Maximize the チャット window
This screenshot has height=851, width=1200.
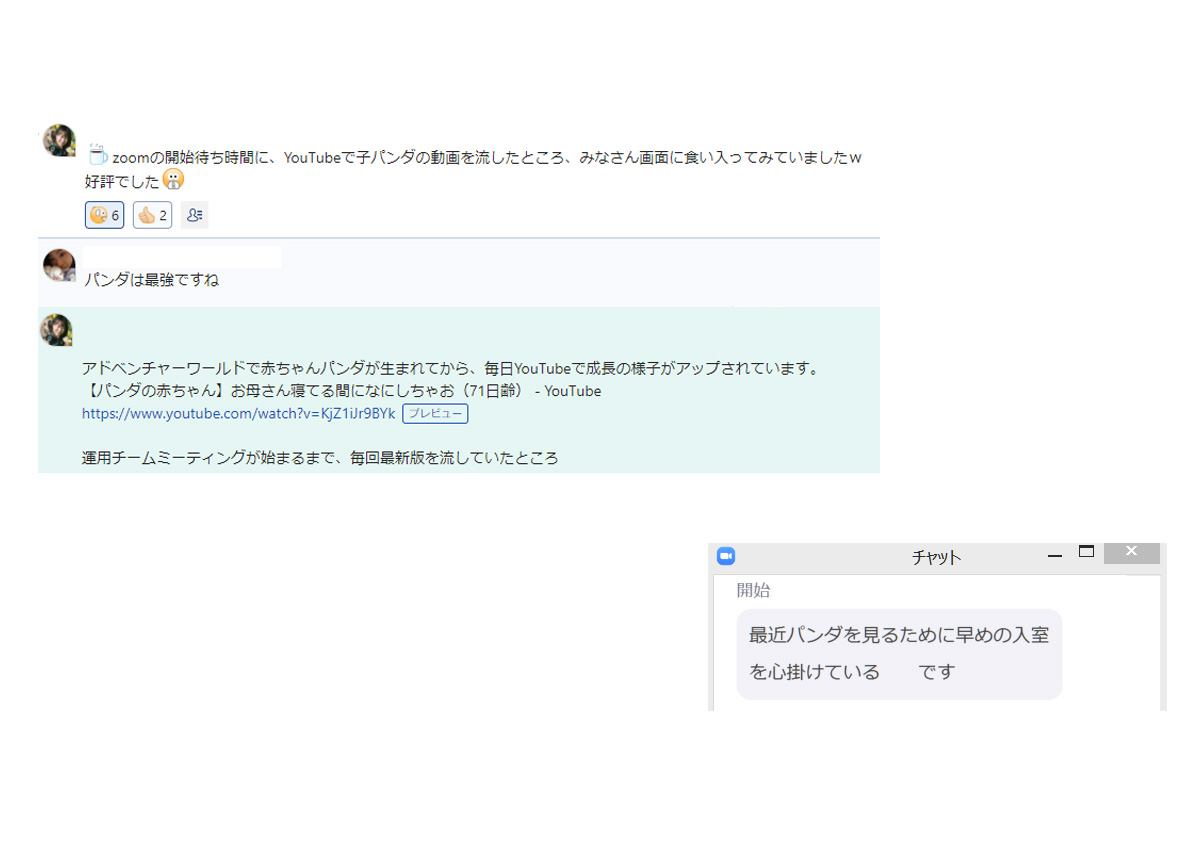coord(1087,551)
